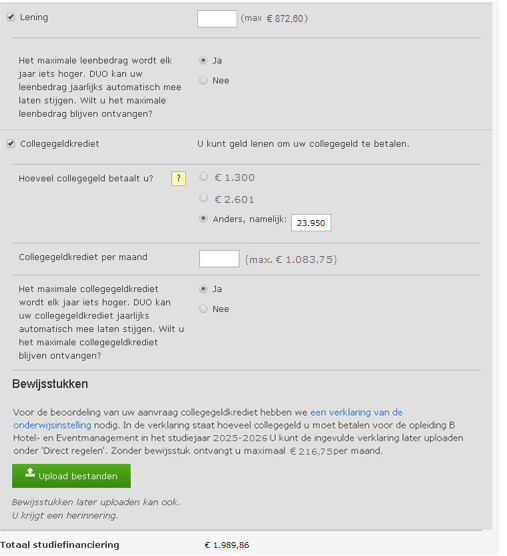Focus the Collegegeldkrediet per maand field

[219, 259]
